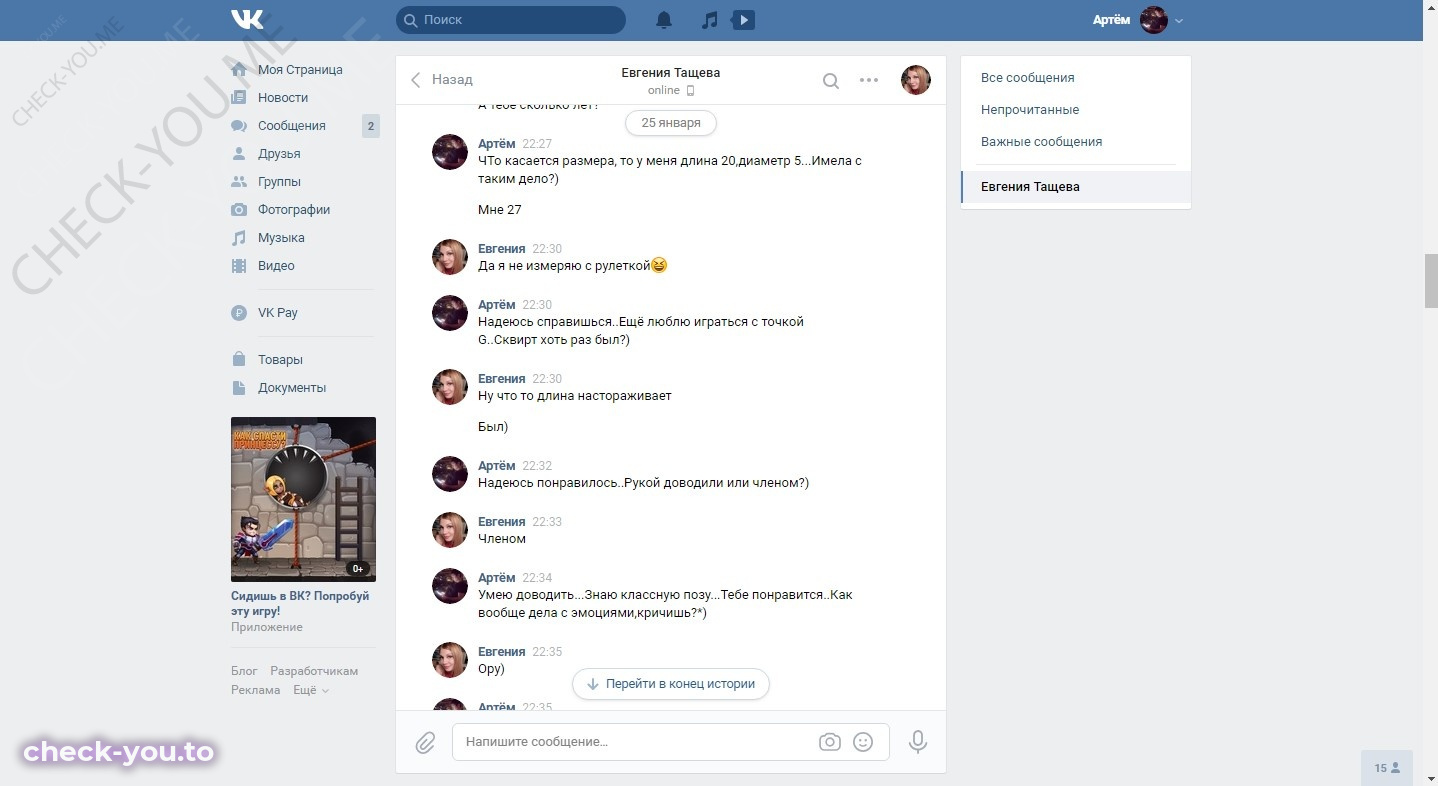Viewport: 1438px width, 786px height.
Task: Click the 22:34 message timestamp
Action: point(537,578)
